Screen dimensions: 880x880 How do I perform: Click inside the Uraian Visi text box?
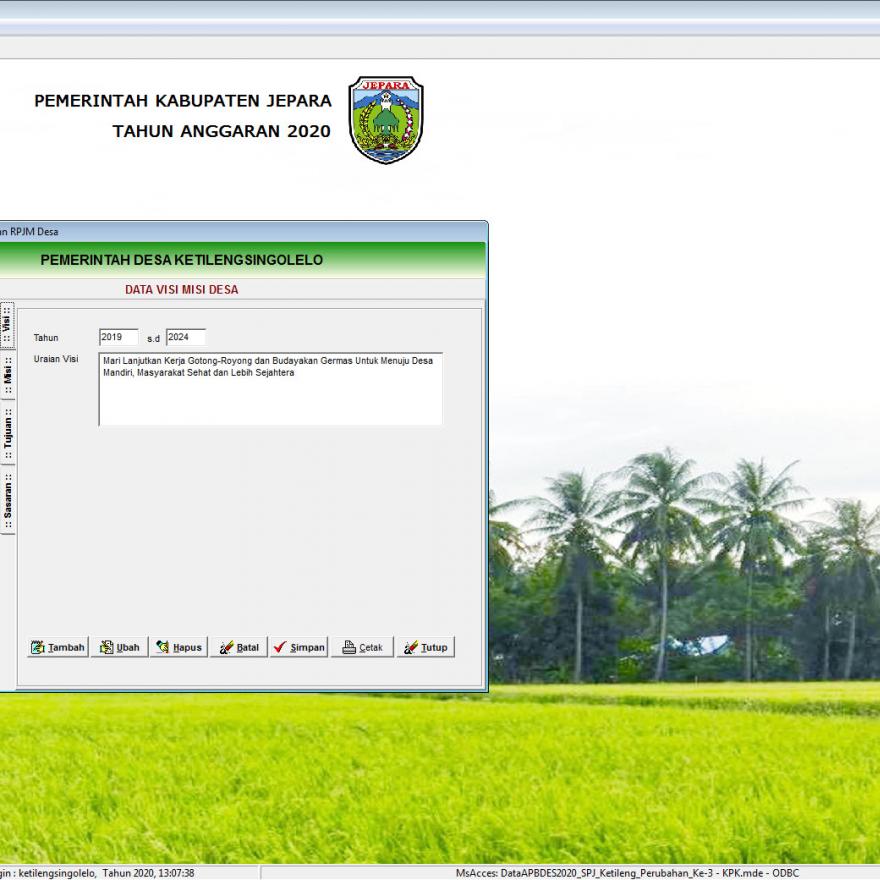(271, 389)
